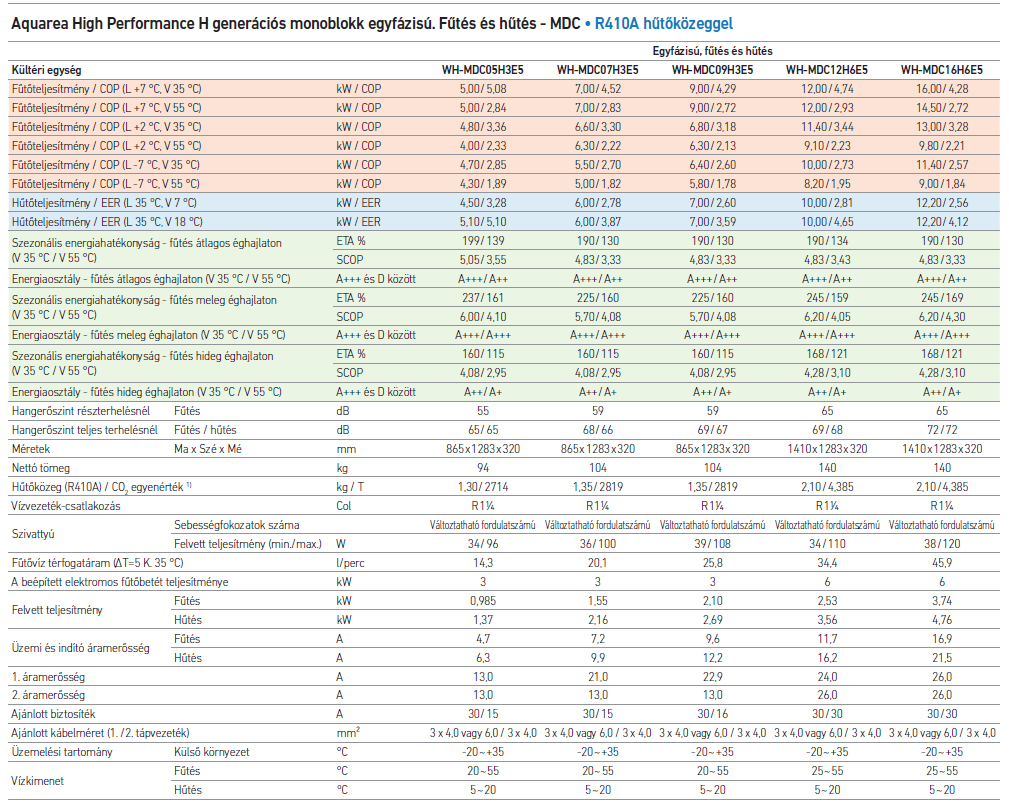
Task: Click 'Vízvezeték-csatlakozás' row label
Action: pos(66,506)
